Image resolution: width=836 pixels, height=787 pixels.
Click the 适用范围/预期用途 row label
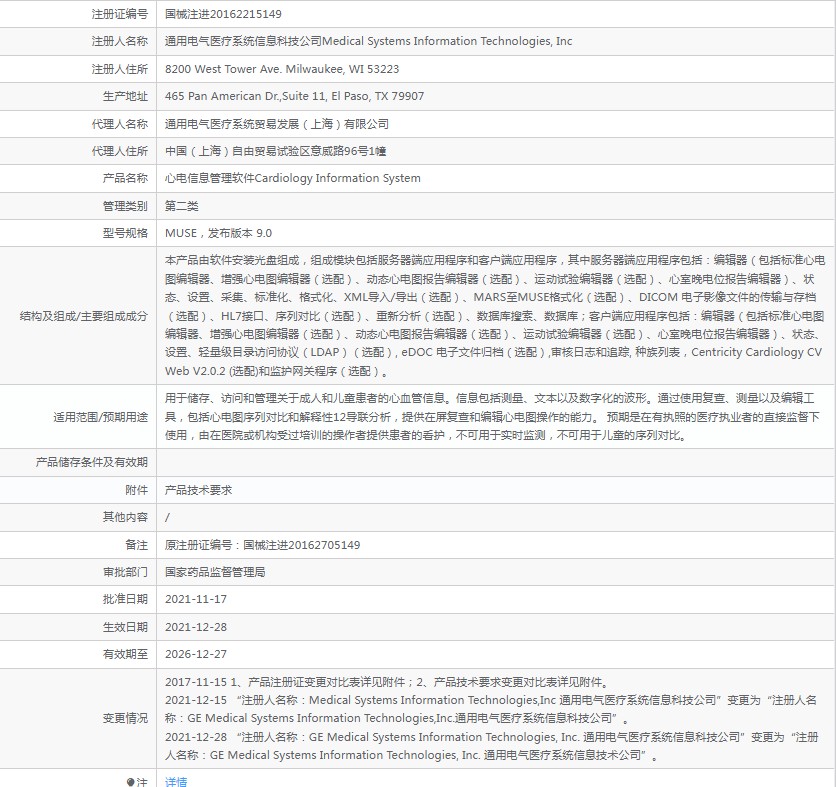(100, 416)
